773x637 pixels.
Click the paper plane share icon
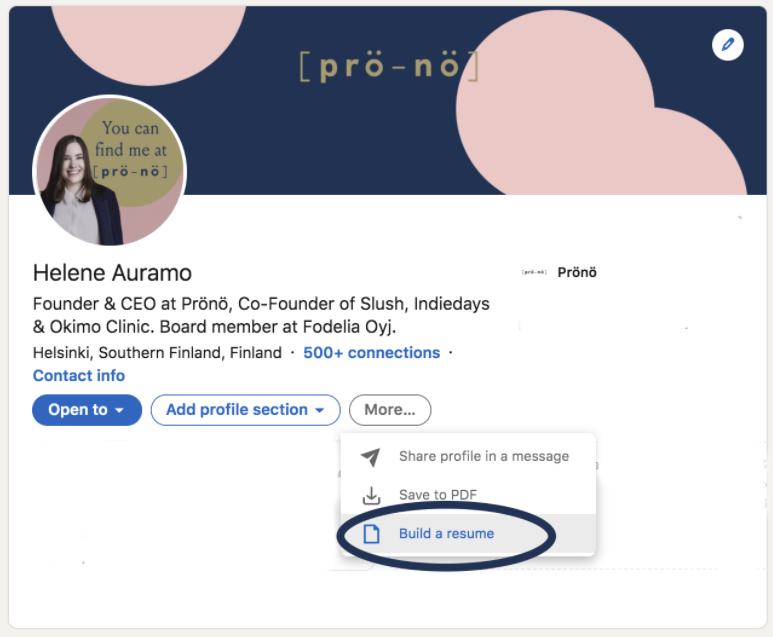point(370,457)
